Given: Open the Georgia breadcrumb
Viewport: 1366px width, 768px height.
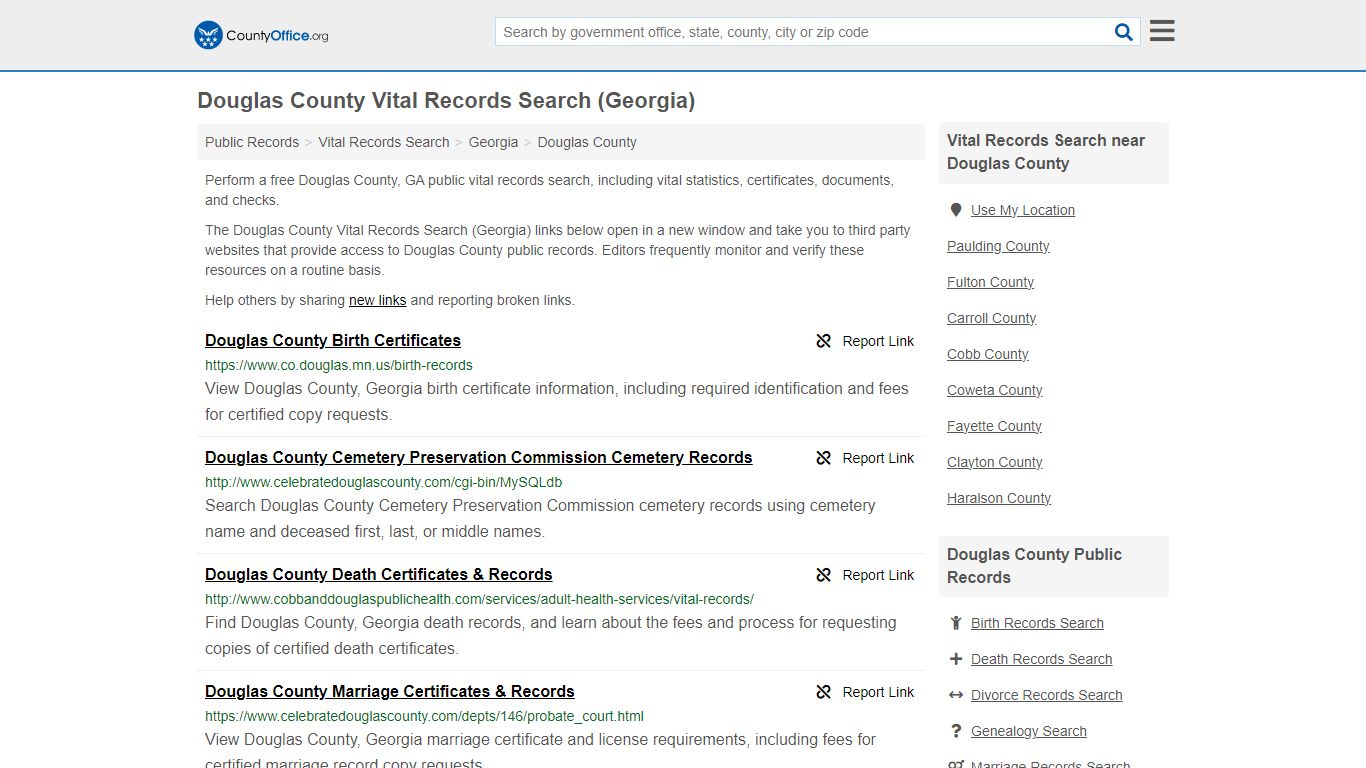Looking at the screenshot, I should click(493, 142).
